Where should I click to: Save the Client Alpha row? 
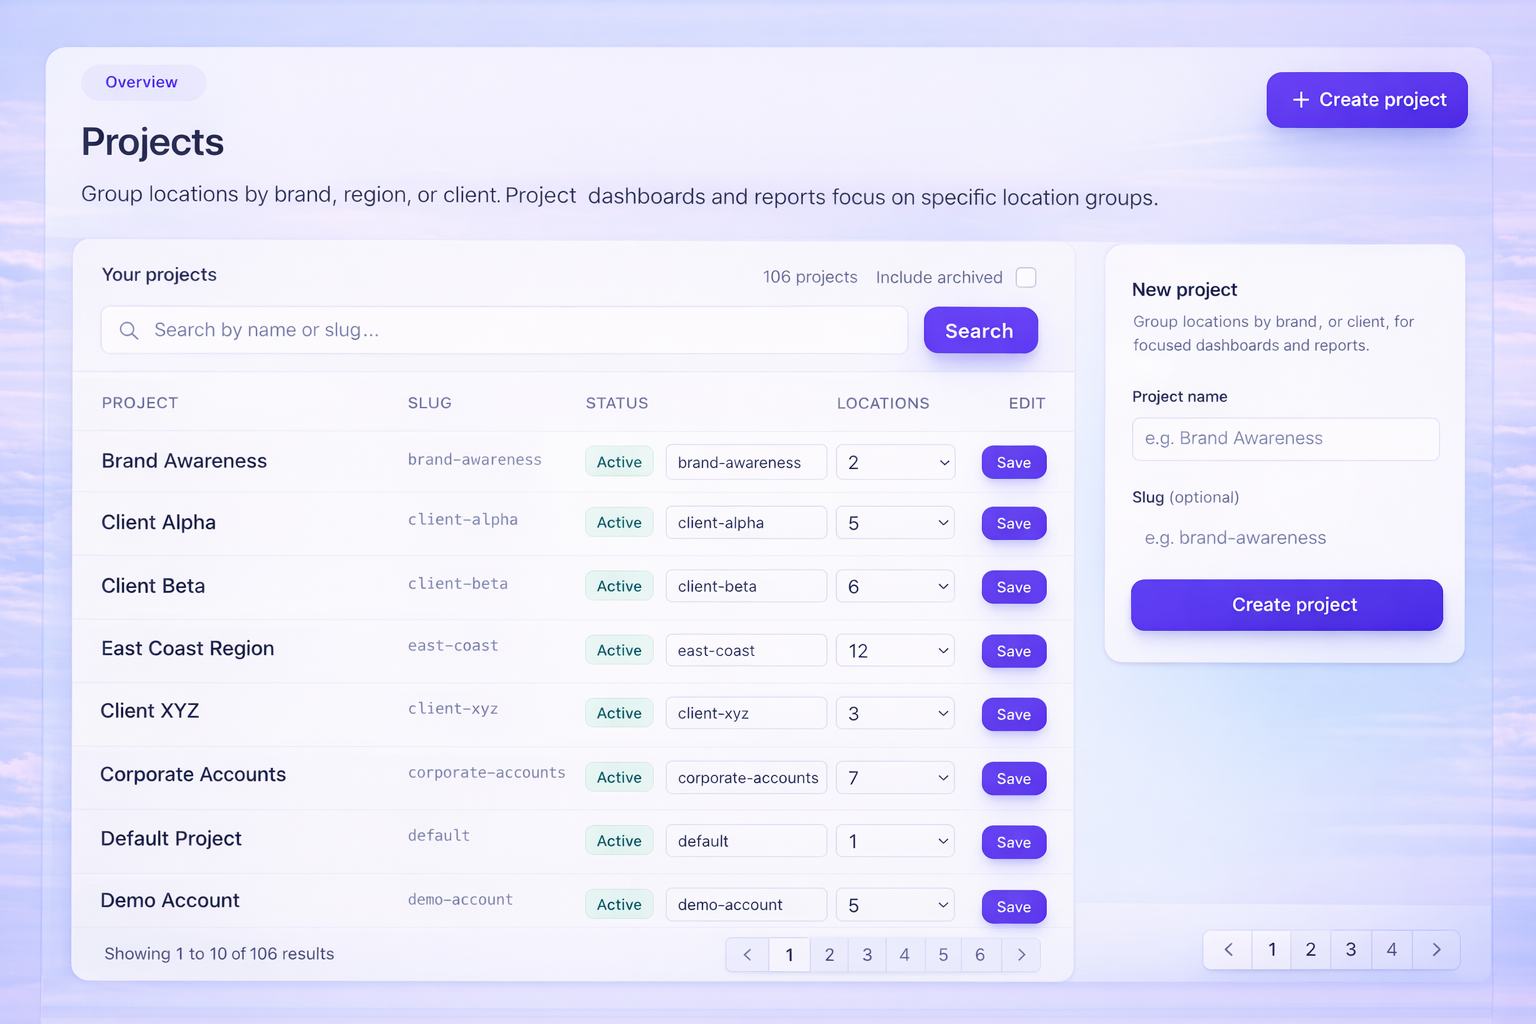click(x=1013, y=524)
